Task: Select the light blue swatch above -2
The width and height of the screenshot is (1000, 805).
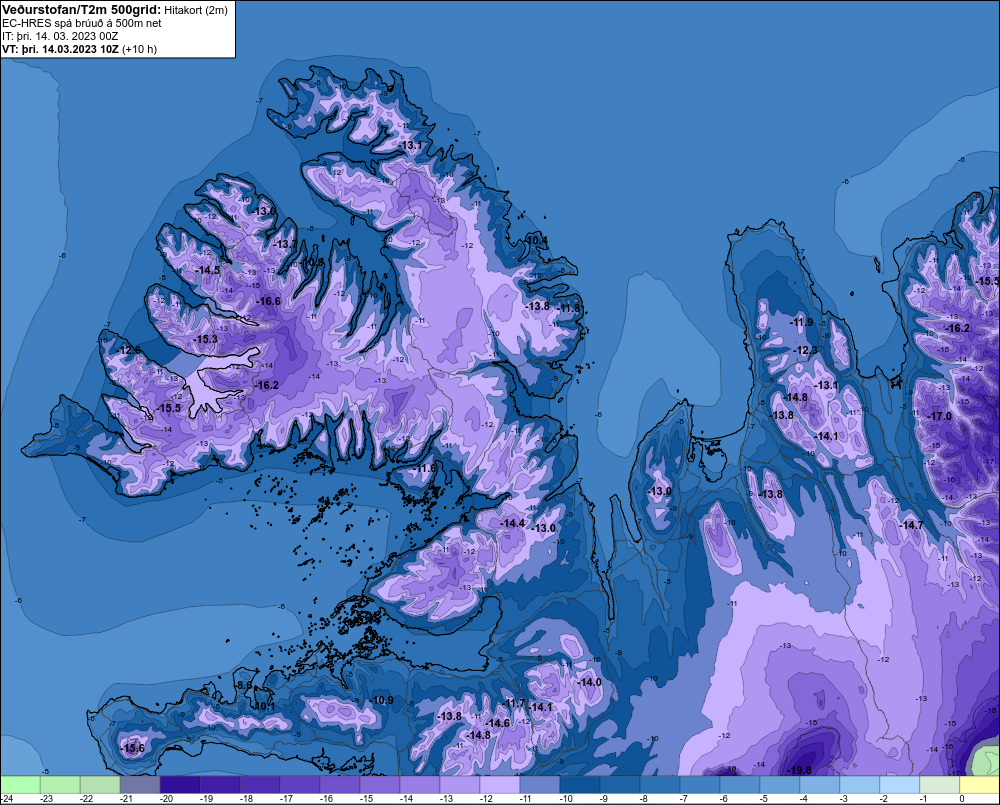Action: 899,784
